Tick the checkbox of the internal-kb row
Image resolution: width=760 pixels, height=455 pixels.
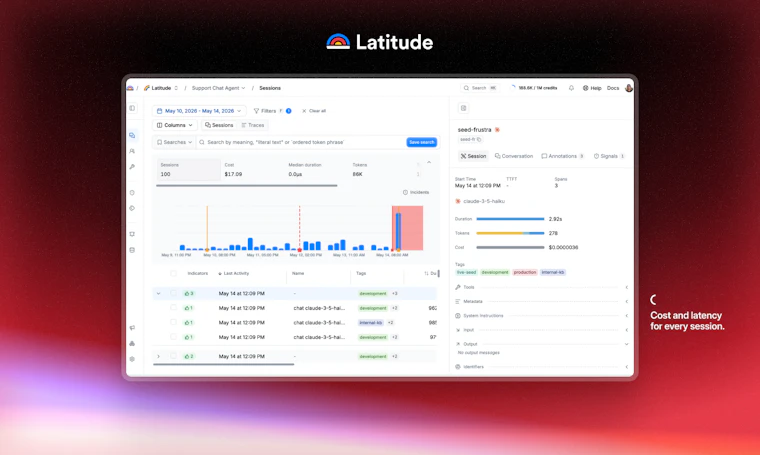tap(173, 322)
